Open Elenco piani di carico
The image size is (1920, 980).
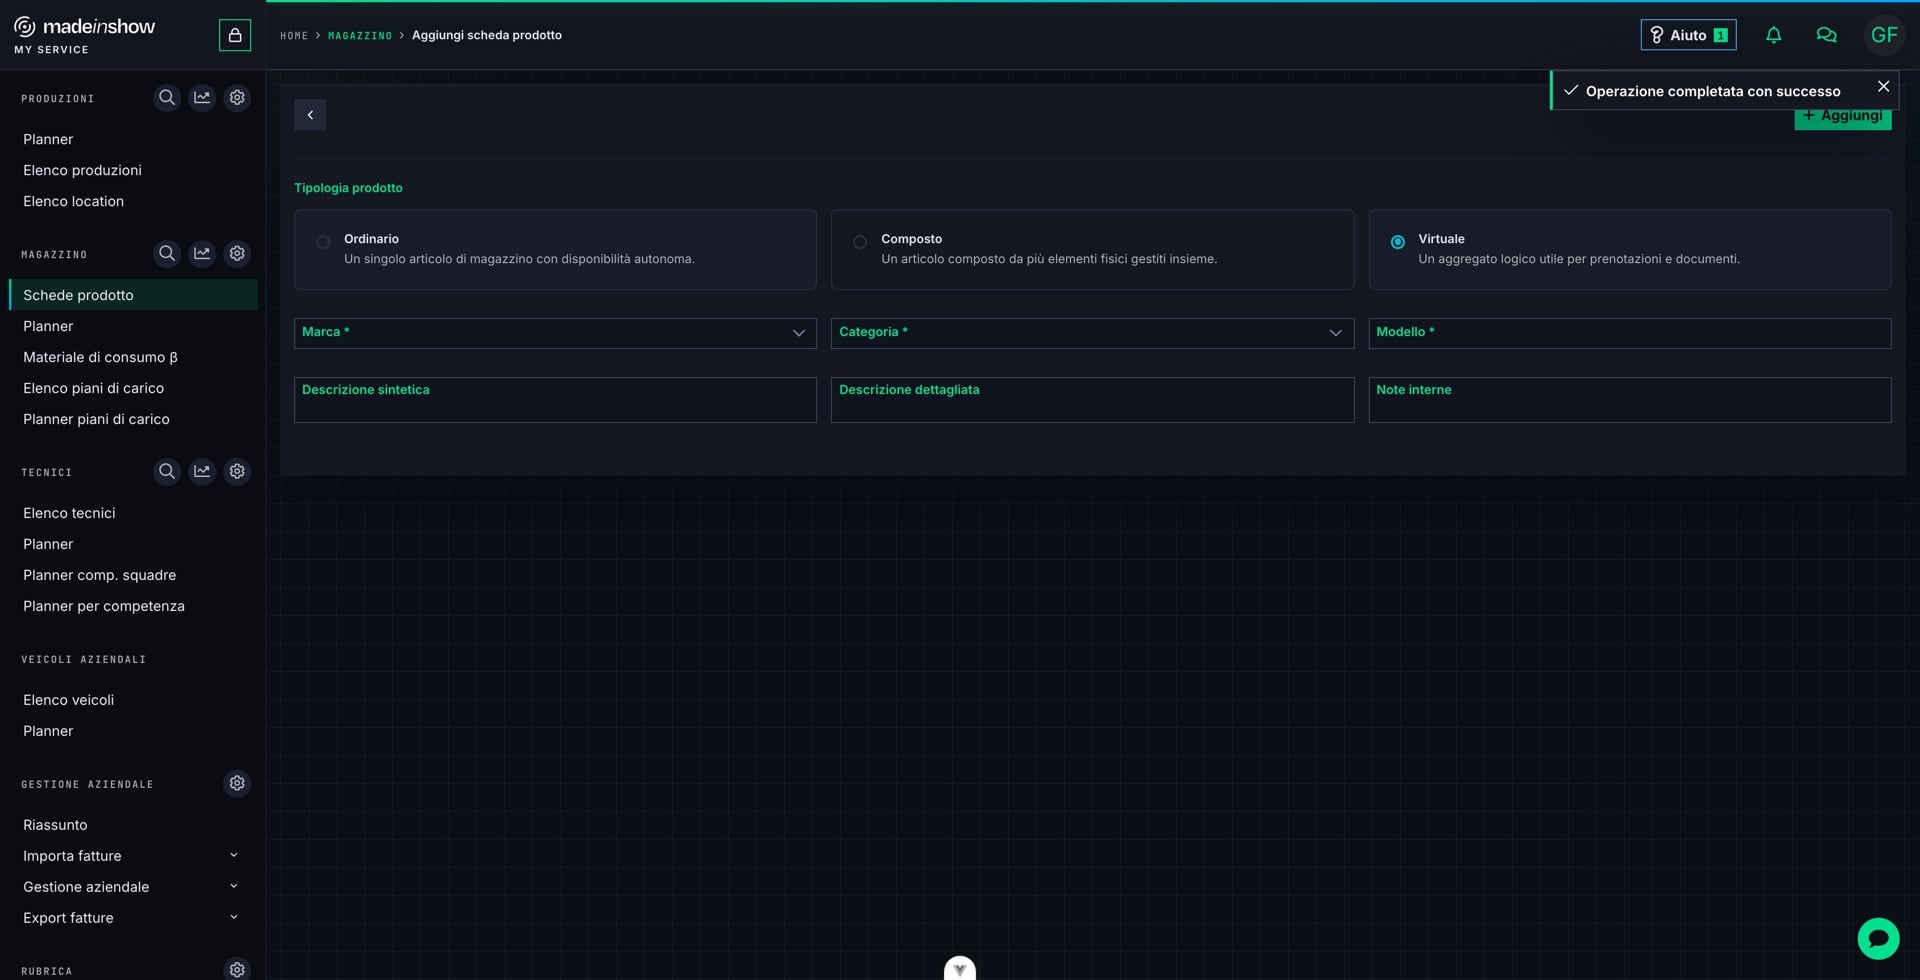coord(93,388)
